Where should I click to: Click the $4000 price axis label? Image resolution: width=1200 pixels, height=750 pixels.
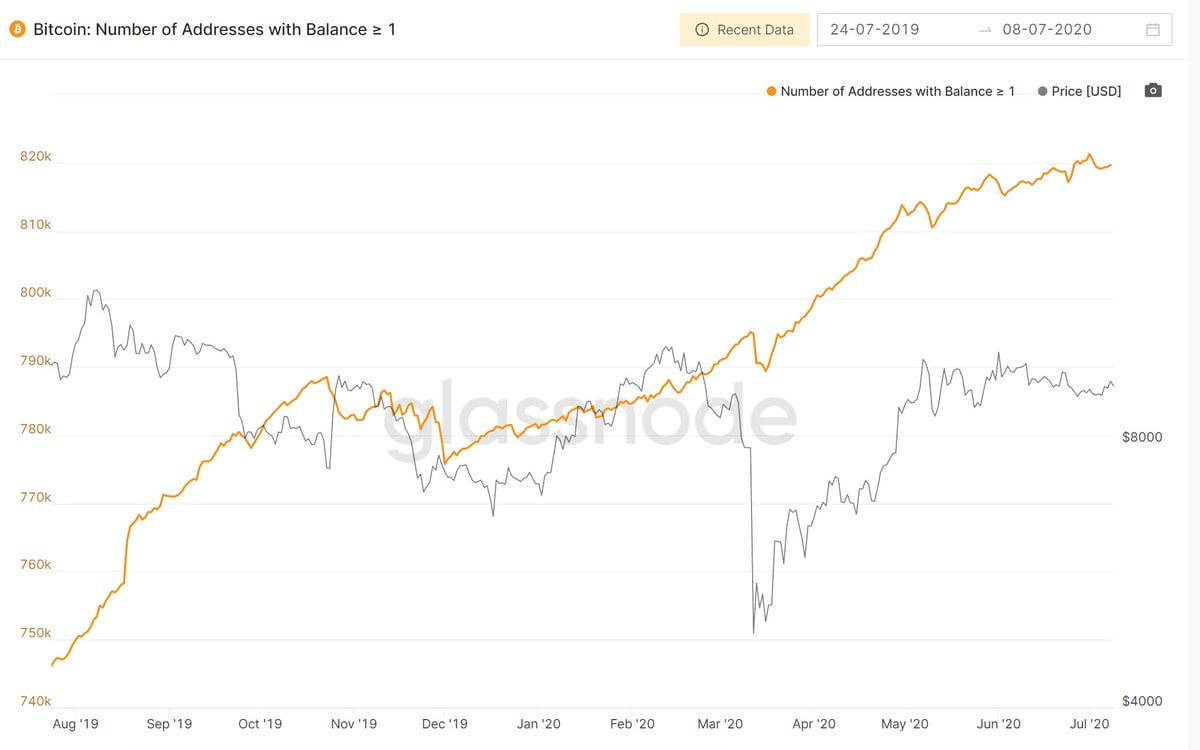pyautogui.click(x=1141, y=700)
